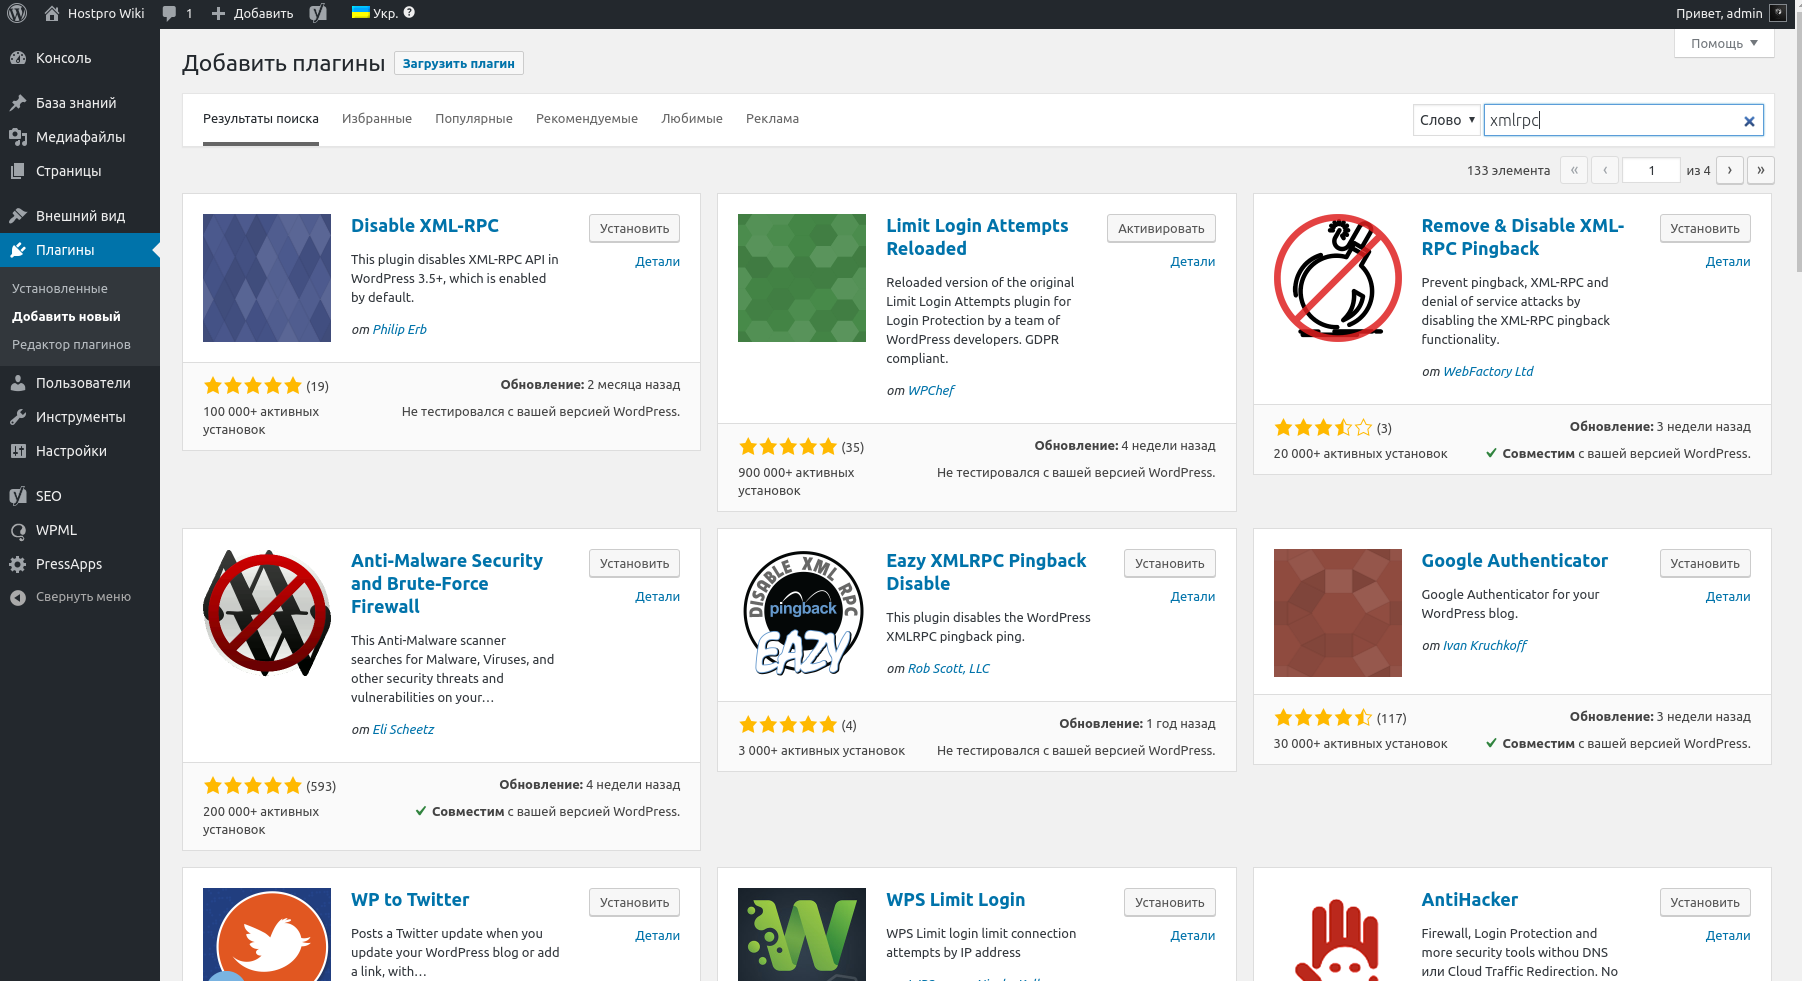Expand the Помощь dropdown

pos(1723,43)
